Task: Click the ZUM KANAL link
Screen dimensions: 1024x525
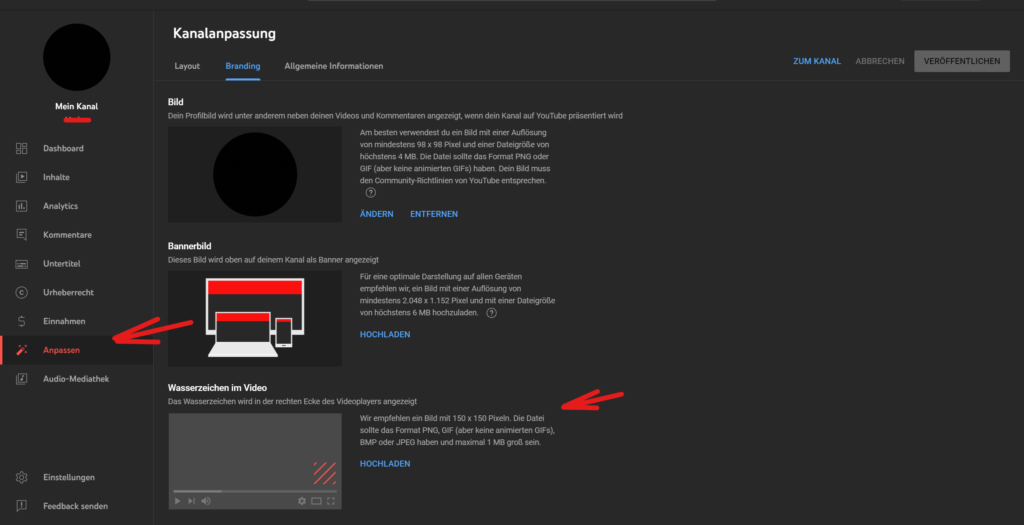Action: point(816,61)
